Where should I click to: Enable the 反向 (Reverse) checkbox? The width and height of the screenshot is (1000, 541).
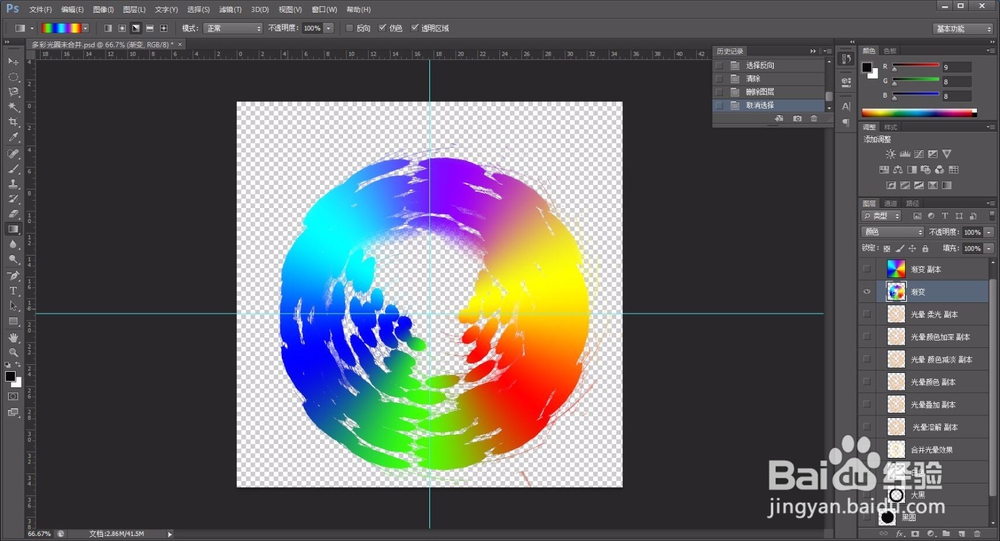(x=349, y=28)
